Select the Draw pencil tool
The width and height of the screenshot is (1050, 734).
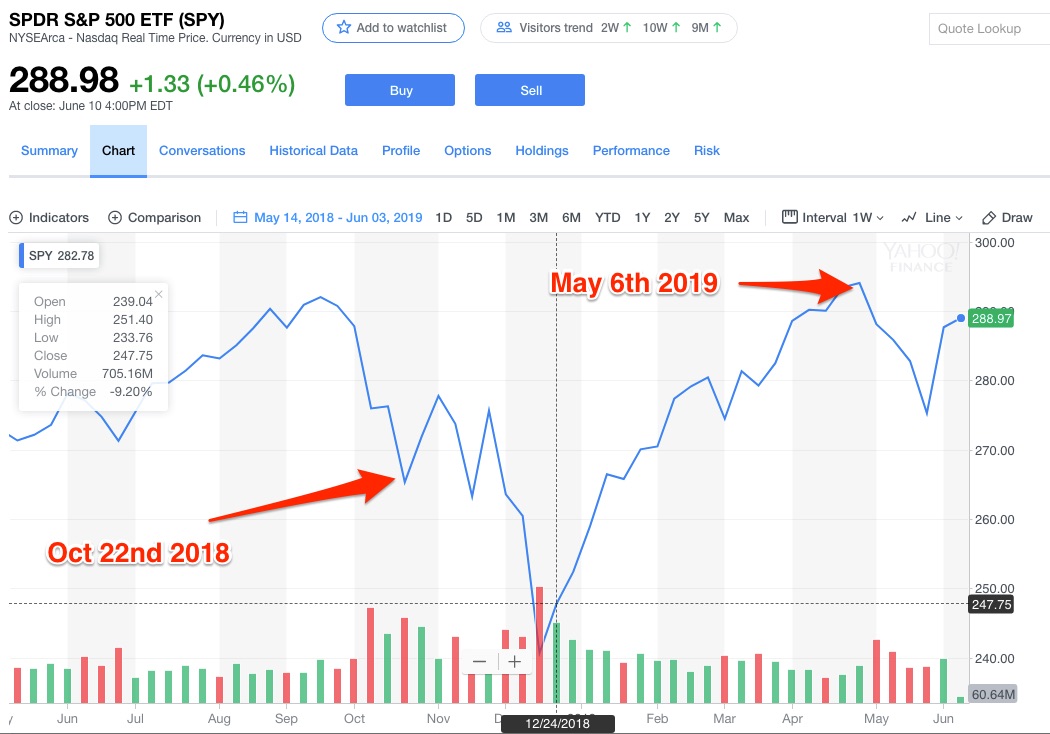click(x=989, y=217)
